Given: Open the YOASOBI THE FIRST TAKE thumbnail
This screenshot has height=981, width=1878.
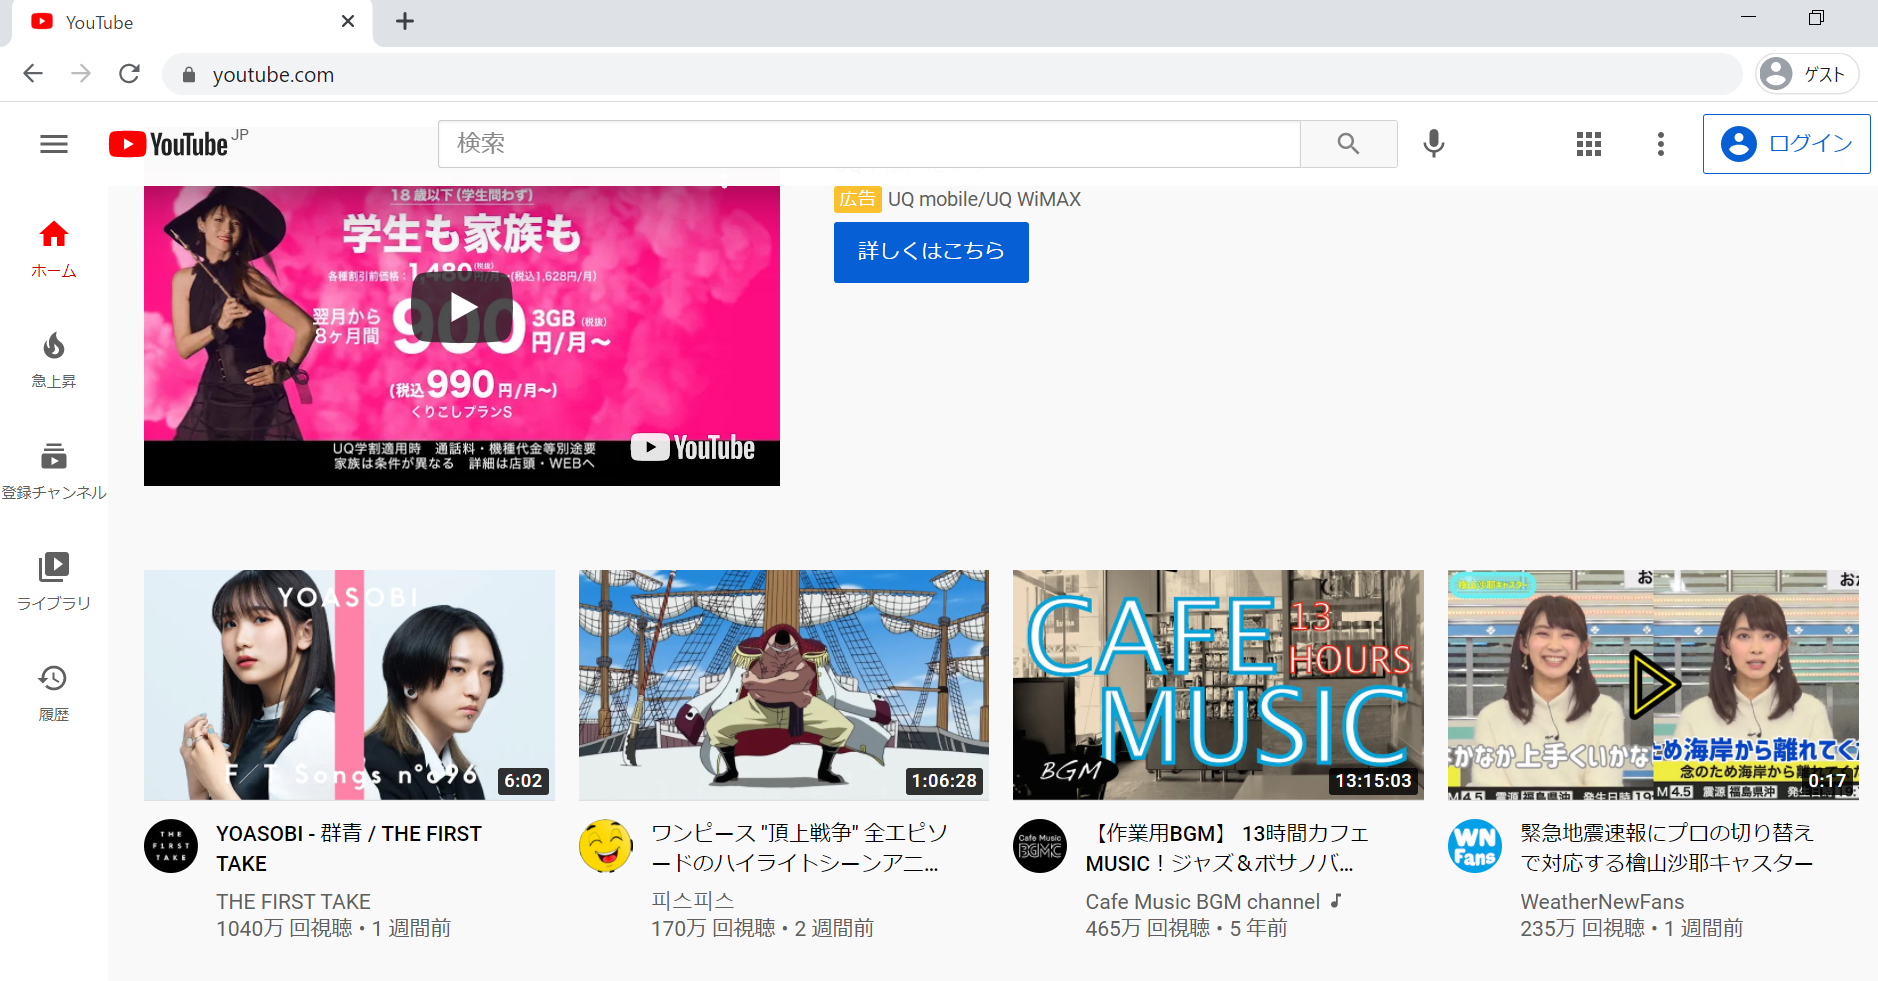Looking at the screenshot, I should point(349,684).
